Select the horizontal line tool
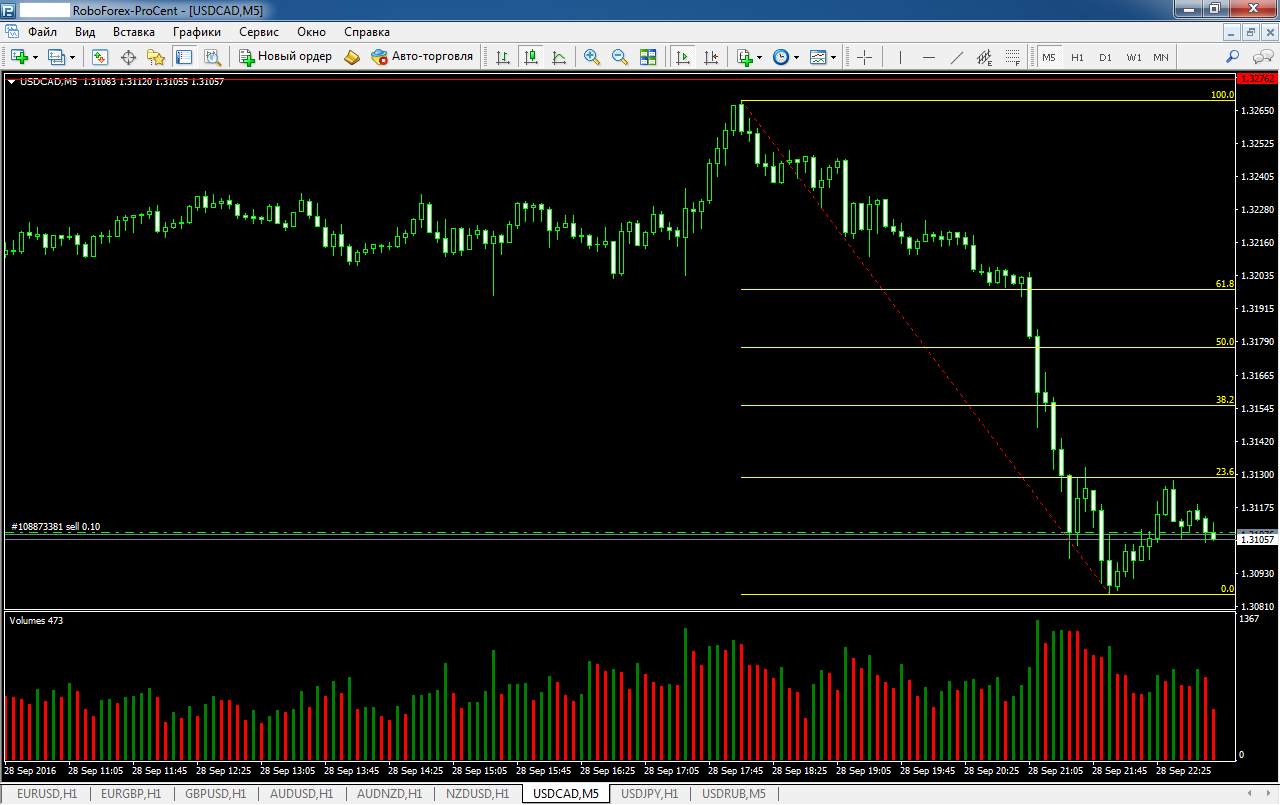The height and width of the screenshot is (805, 1280). tap(929, 57)
